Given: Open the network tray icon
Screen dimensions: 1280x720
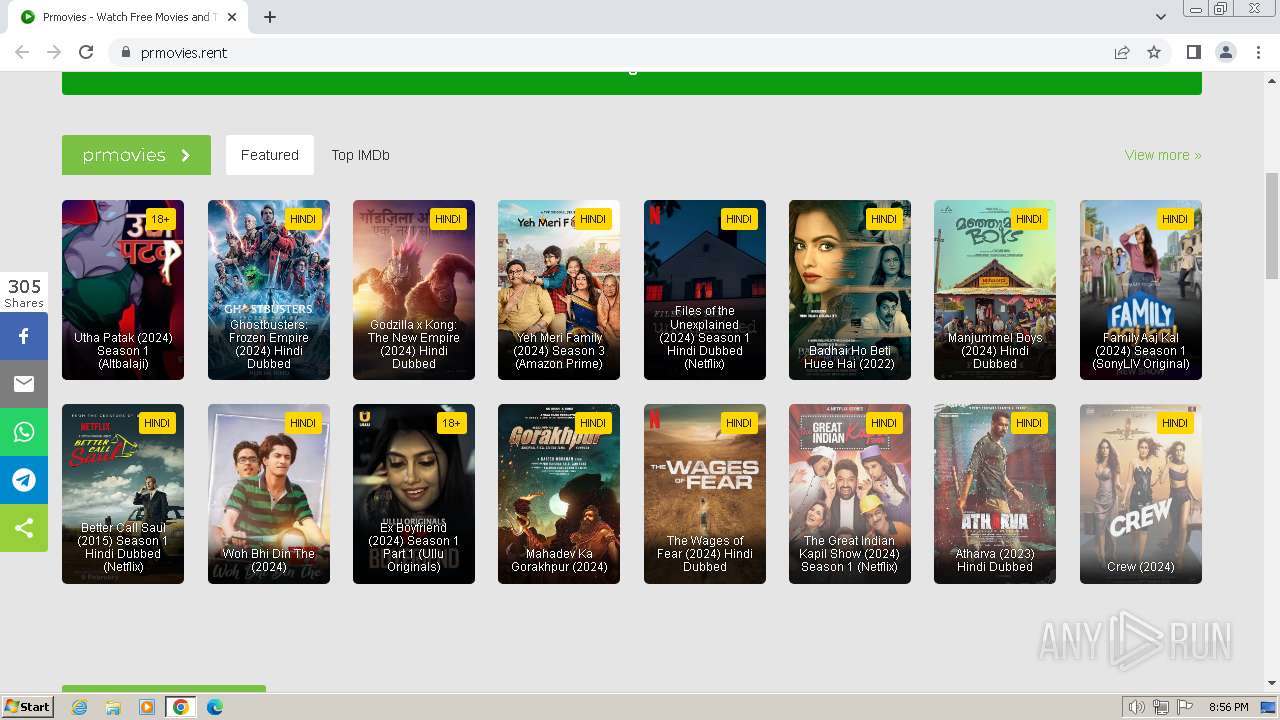Looking at the screenshot, I should pos(1161,707).
